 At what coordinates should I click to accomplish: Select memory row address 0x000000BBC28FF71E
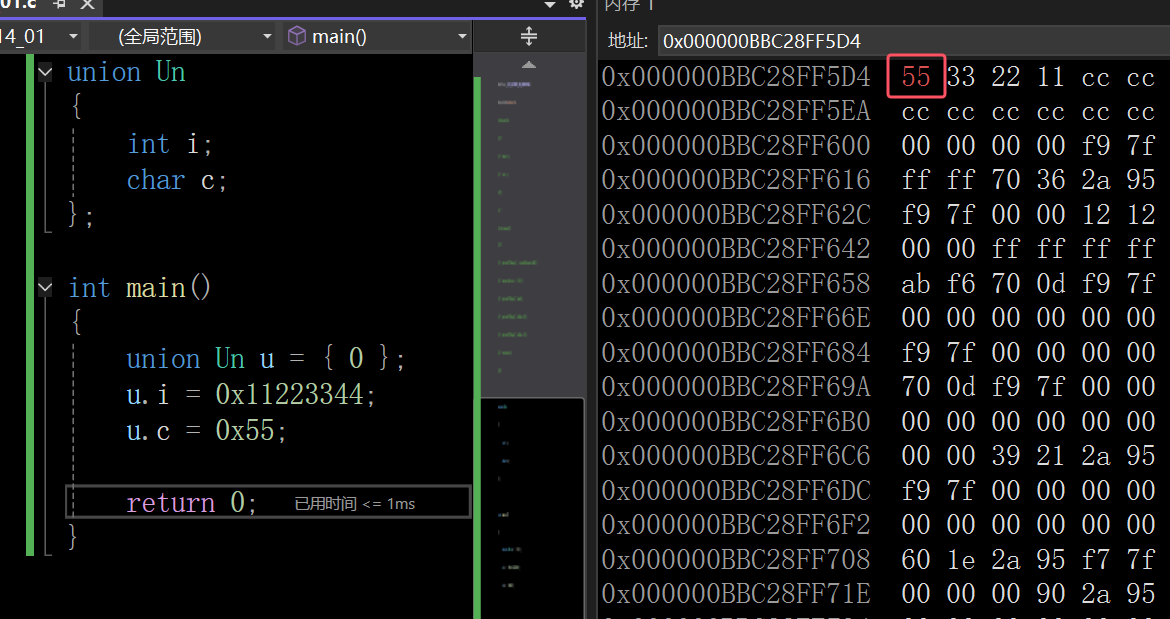(x=736, y=594)
